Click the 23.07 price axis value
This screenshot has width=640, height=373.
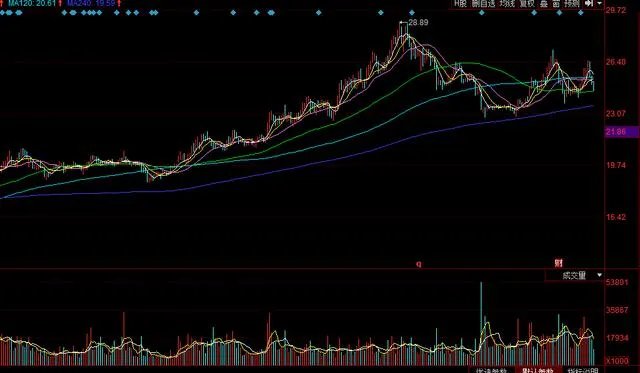616,113
